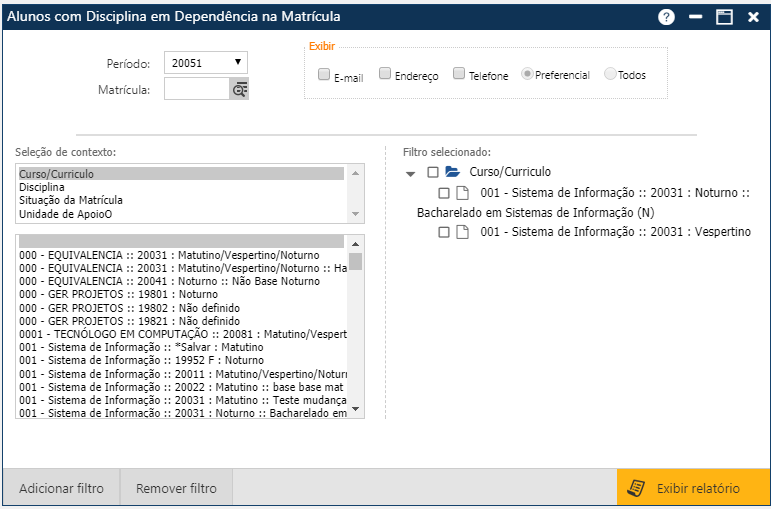Click the blue Curso/Curriculo folder icon

[452, 172]
